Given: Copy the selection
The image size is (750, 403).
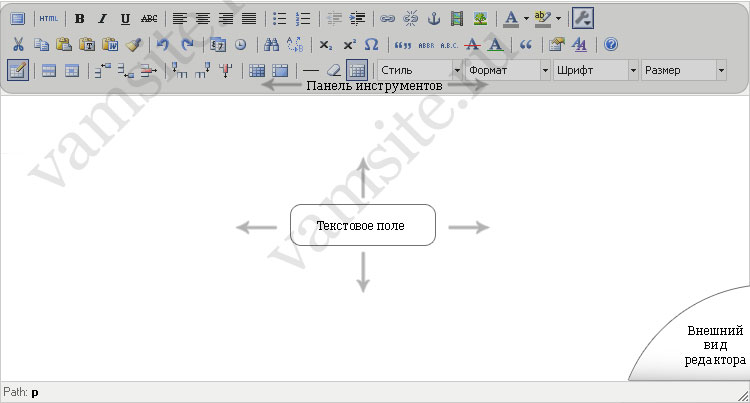Looking at the screenshot, I should (x=41, y=44).
